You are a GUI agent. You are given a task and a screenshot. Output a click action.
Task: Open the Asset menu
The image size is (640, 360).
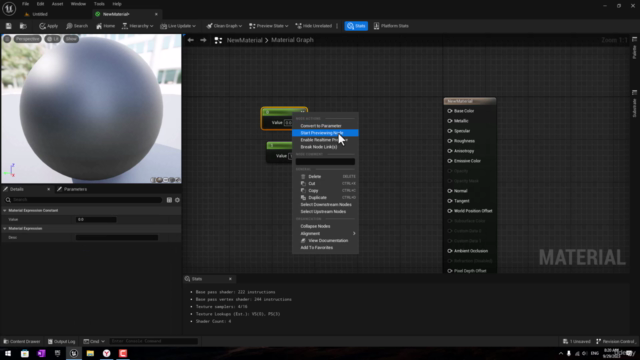[57, 4]
